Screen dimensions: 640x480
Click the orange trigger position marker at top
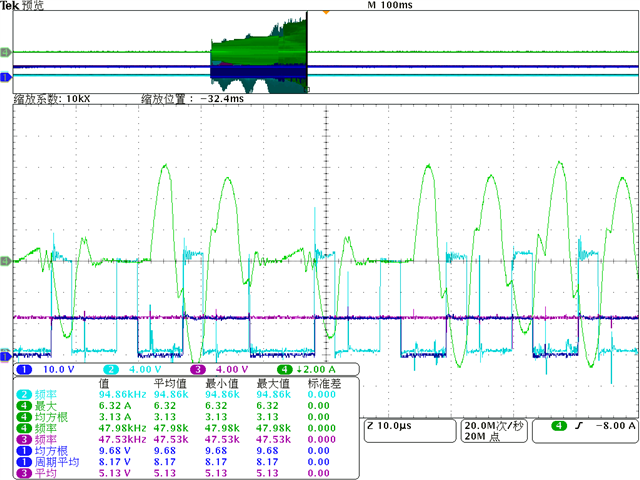tap(326, 13)
